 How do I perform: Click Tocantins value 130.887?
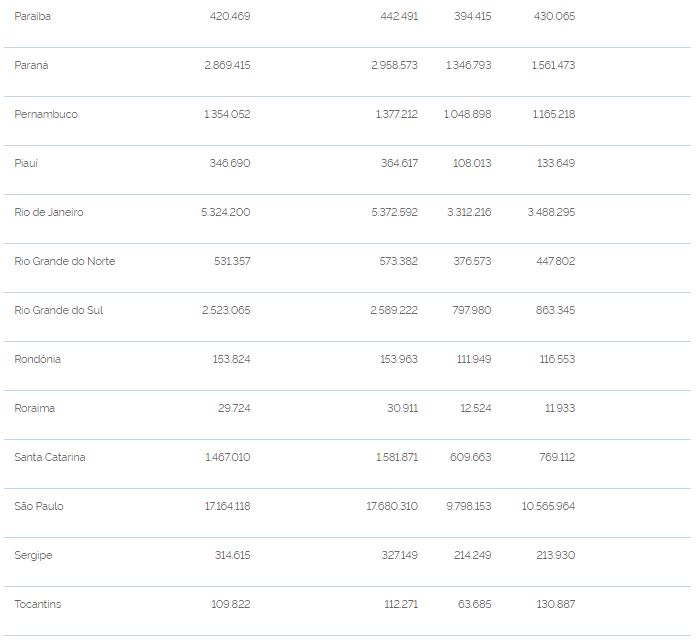pyautogui.click(x=555, y=604)
